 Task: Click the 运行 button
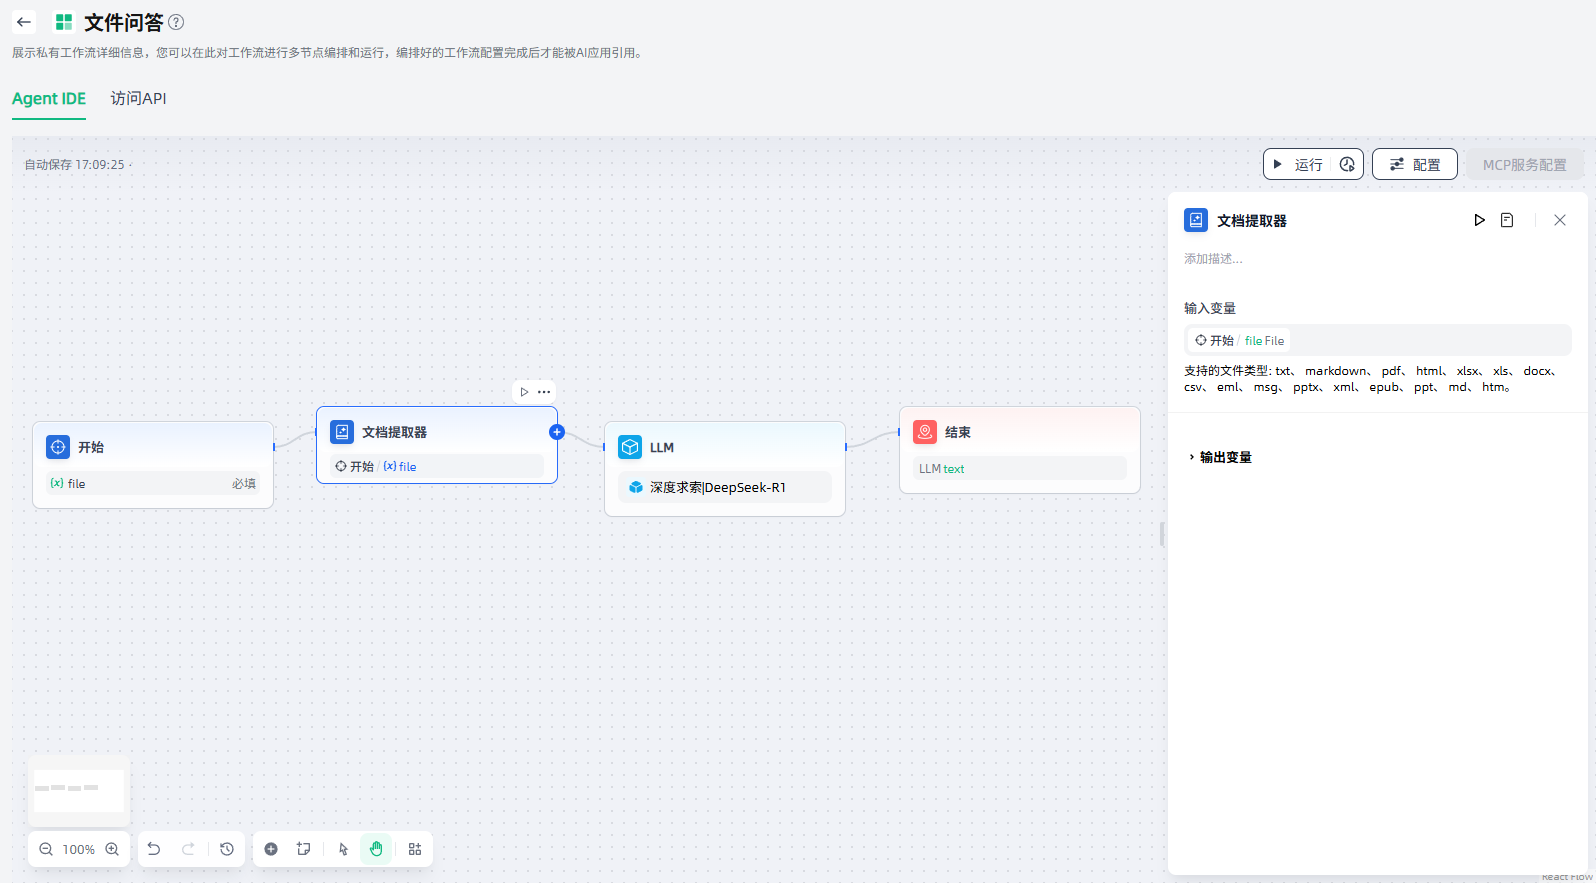pyautogui.click(x=1298, y=165)
